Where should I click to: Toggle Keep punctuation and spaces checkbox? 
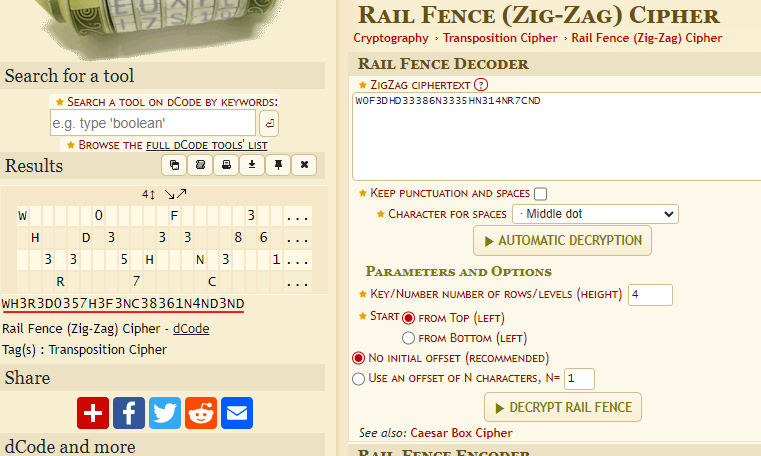coord(540,194)
